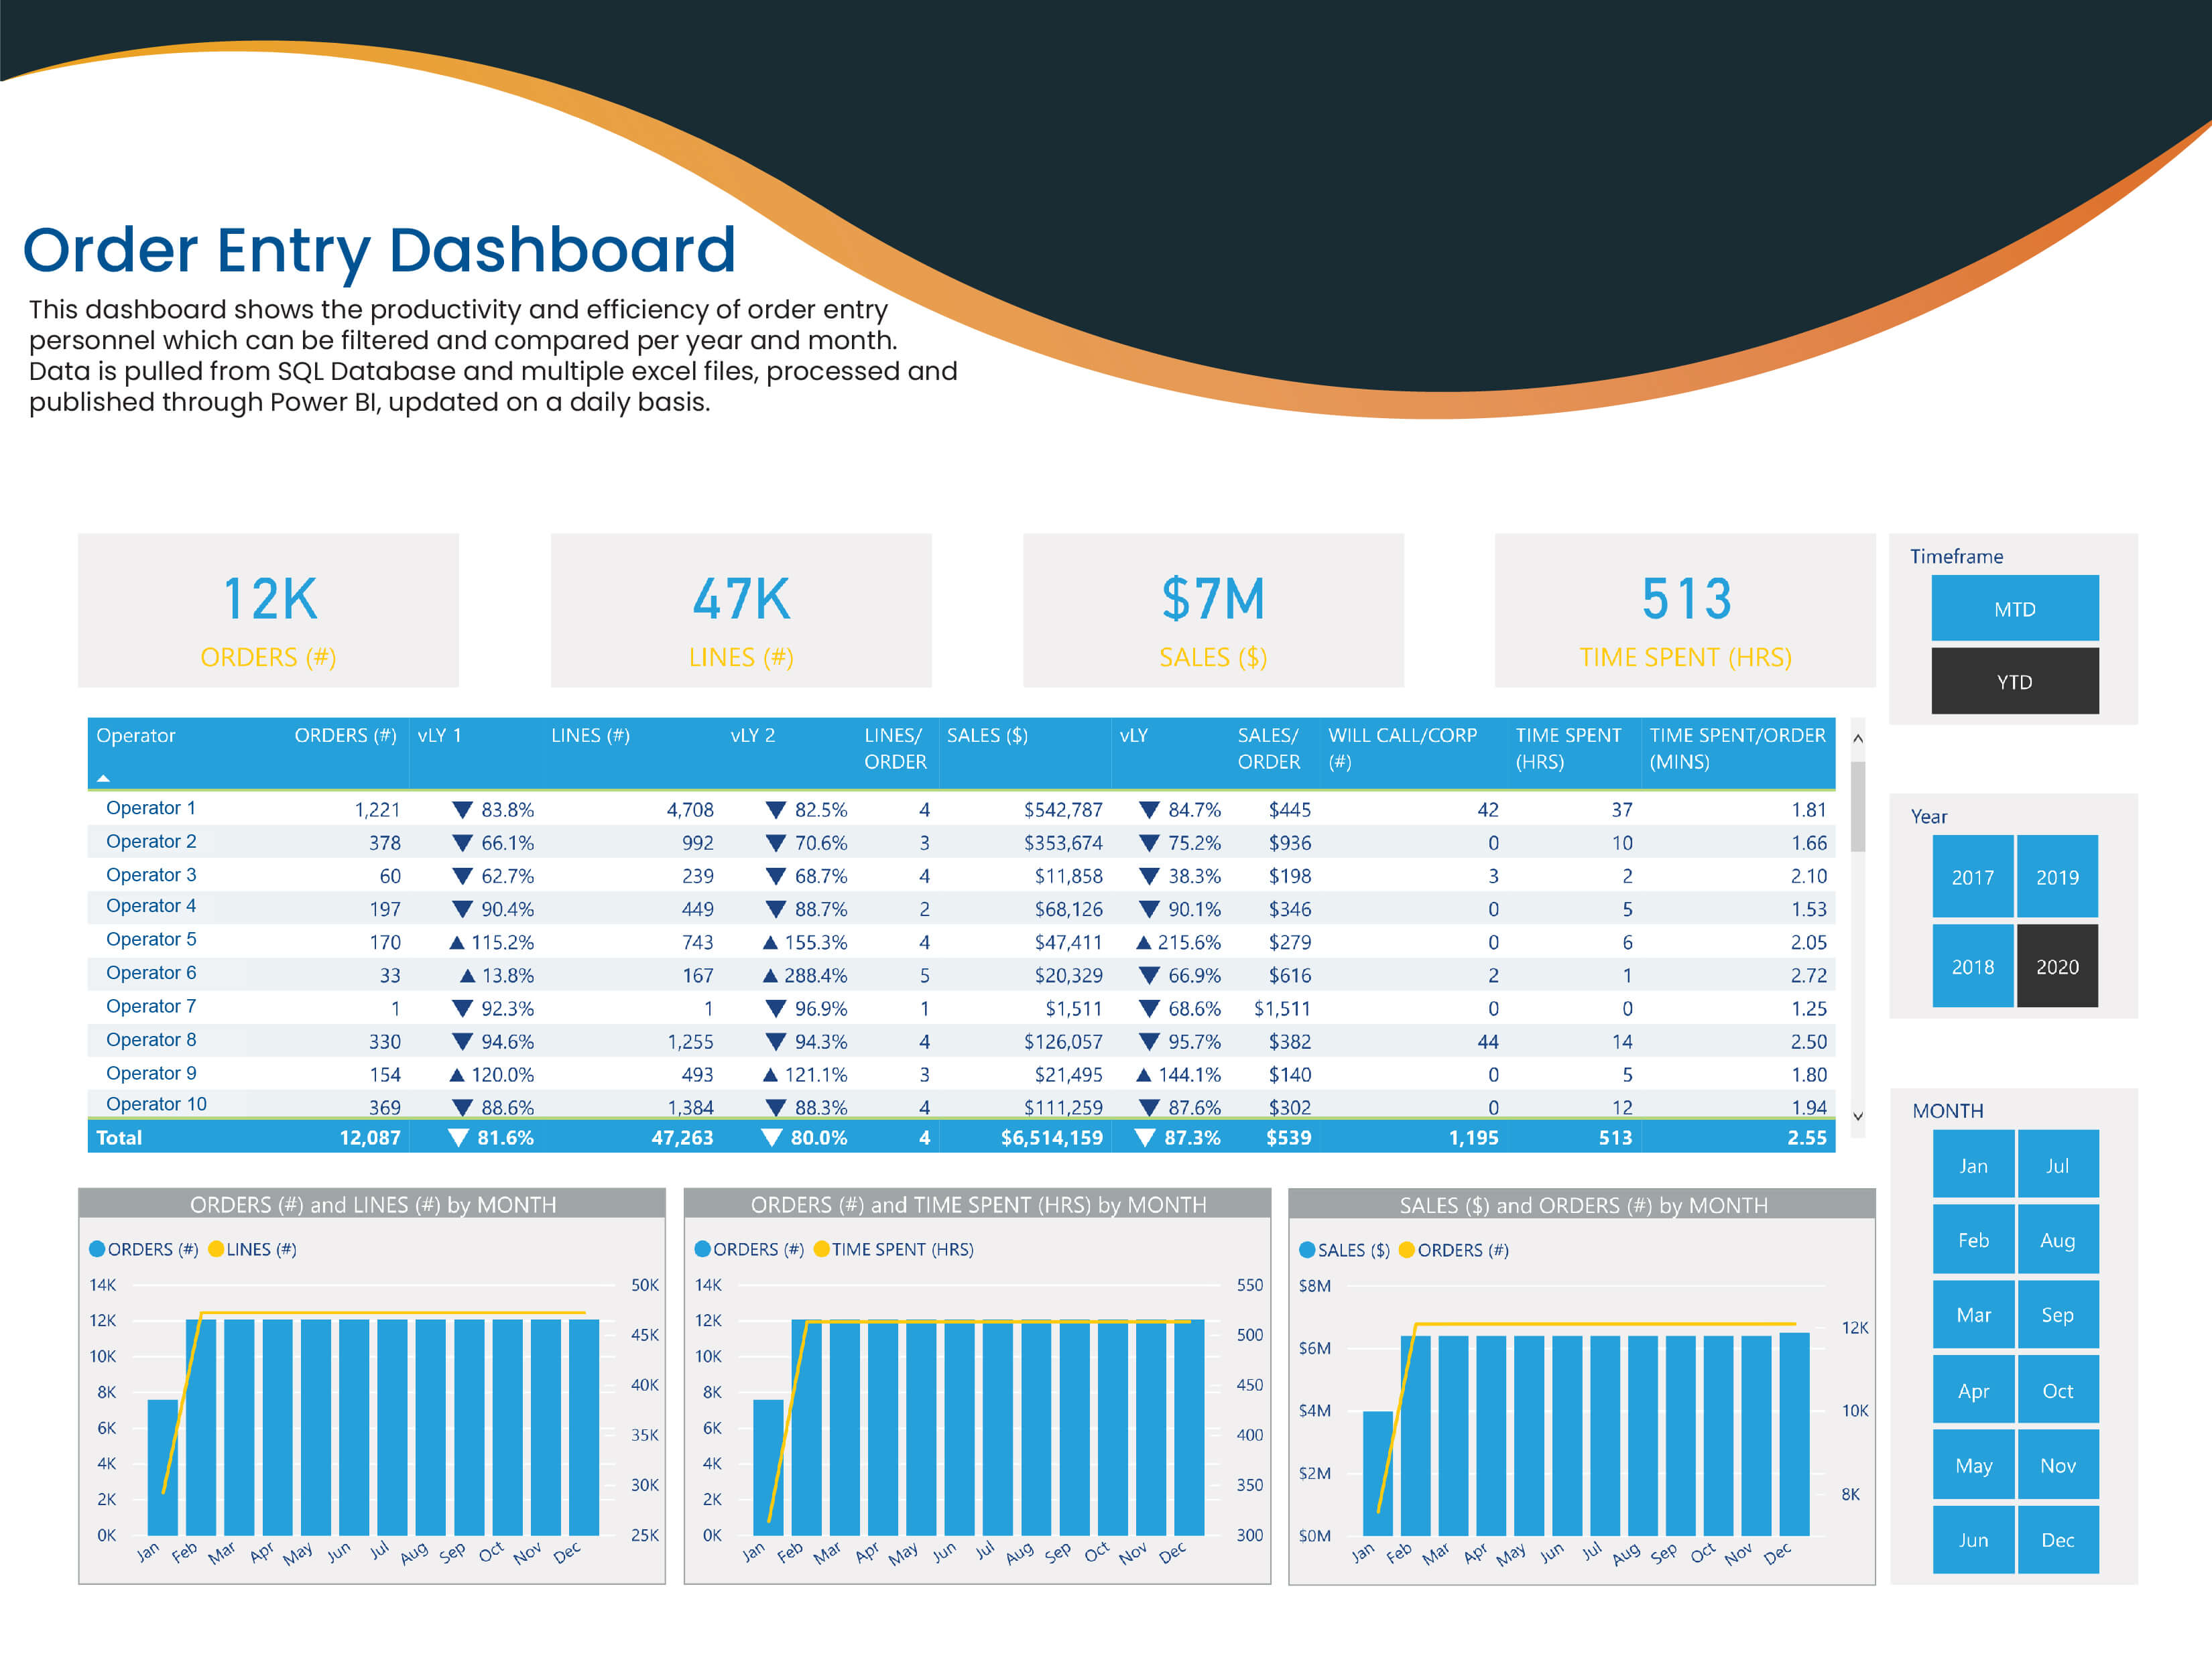Screen dimensions: 2212x1674
Task: Select the MTD timeframe button
Action: point(2014,608)
